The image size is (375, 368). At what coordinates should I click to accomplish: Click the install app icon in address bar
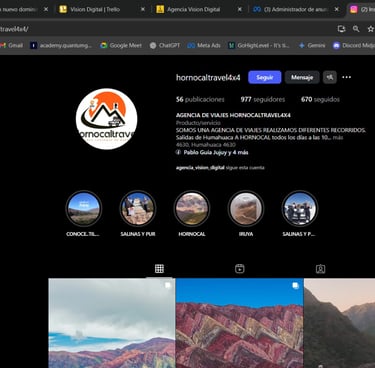(341, 29)
